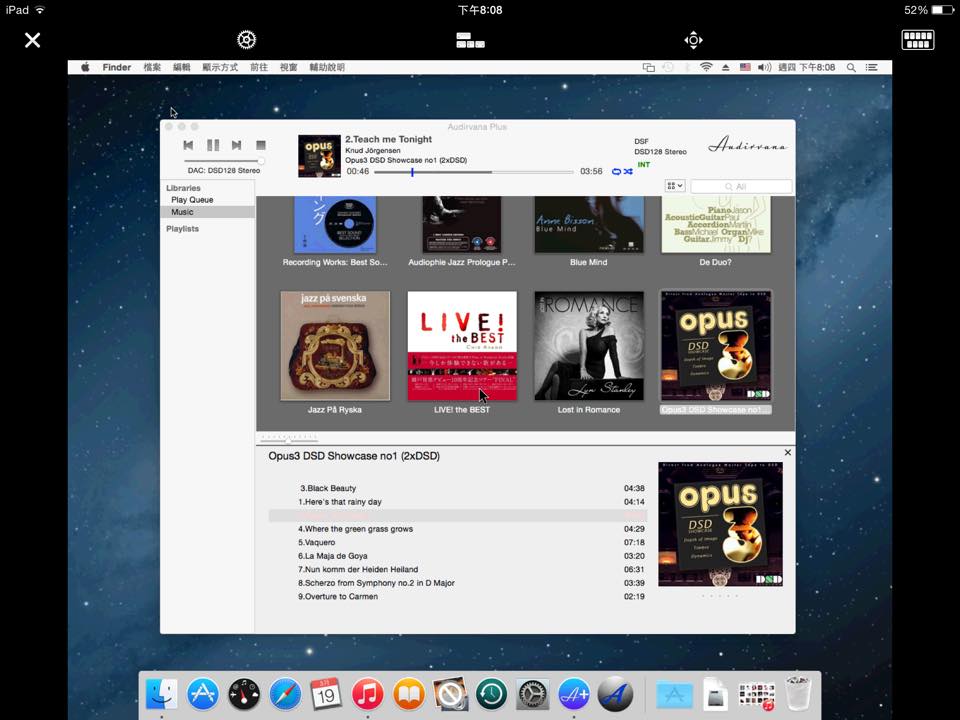Select the Jazz På Ryska album
Image resolution: width=960 pixels, height=720 pixels.
(335, 346)
